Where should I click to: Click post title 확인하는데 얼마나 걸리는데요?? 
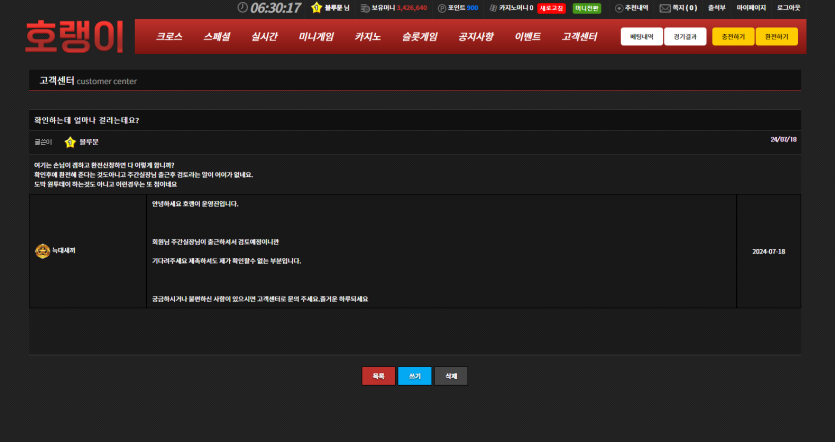[87, 120]
